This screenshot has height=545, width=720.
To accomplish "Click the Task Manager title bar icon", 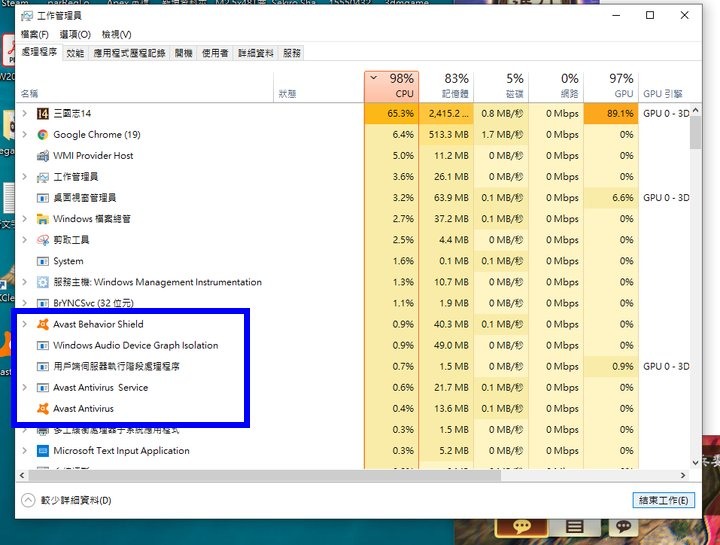I will [x=27, y=16].
